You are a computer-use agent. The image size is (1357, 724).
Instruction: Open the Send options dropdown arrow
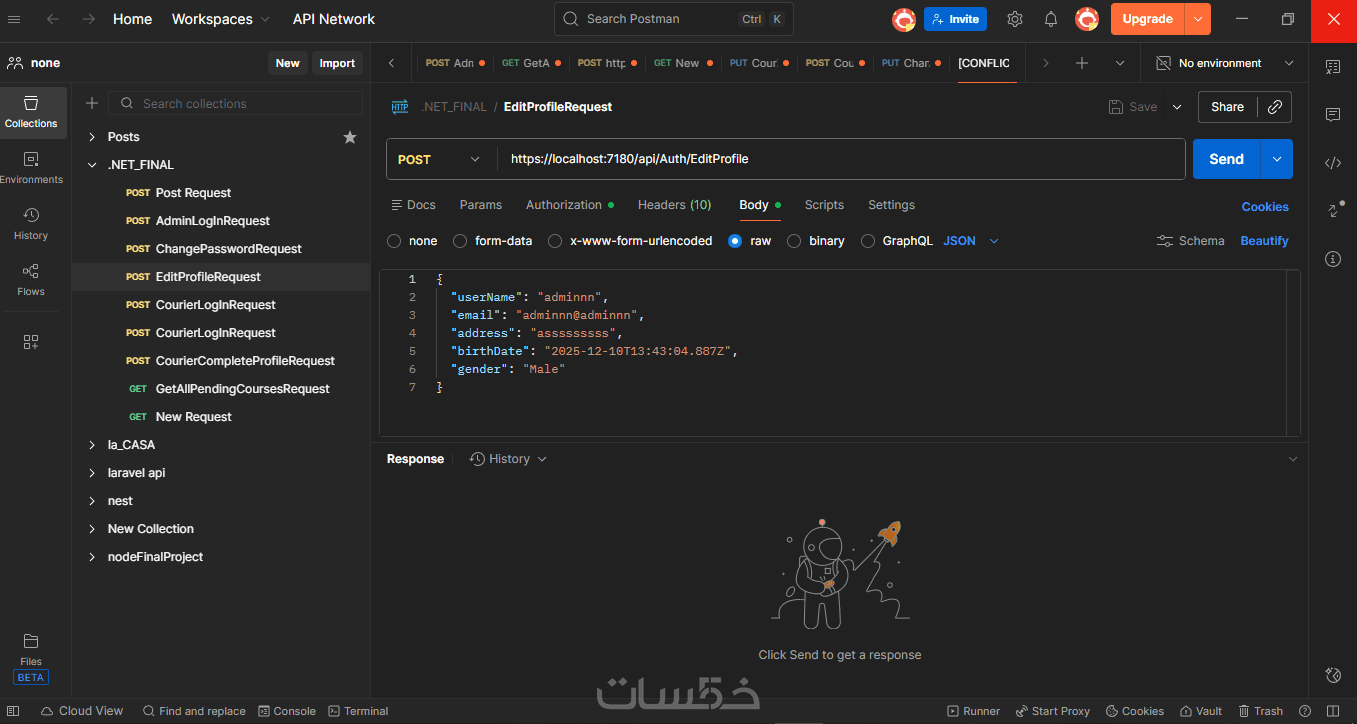click(1276, 159)
